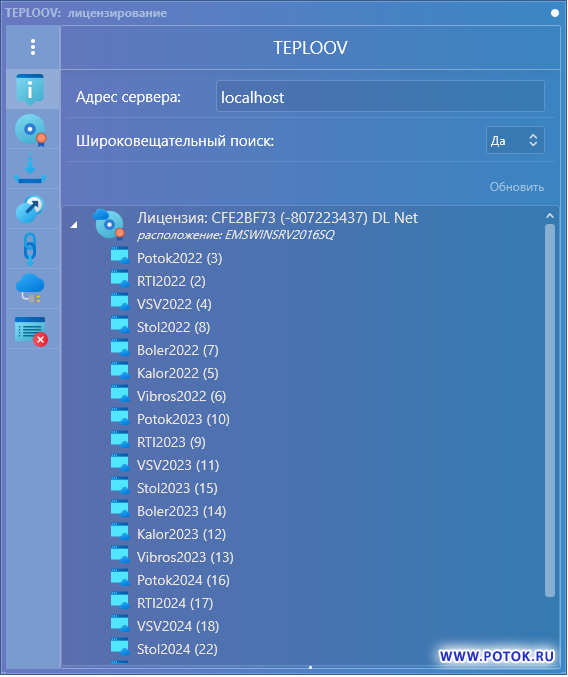Open the three-dot menu in sidebar
Screen dimensions: 568x677
pyautogui.click(x=33, y=47)
